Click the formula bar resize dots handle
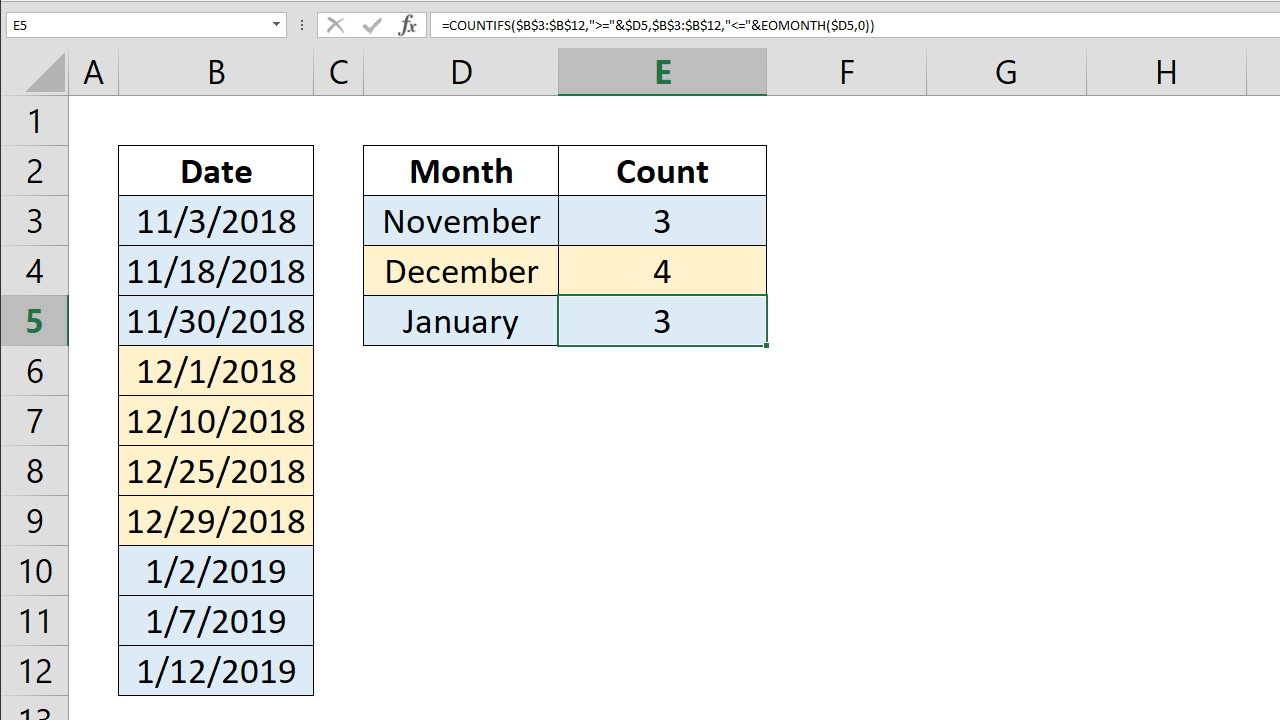Image resolution: width=1280 pixels, height=720 pixels. click(x=302, y=25)
